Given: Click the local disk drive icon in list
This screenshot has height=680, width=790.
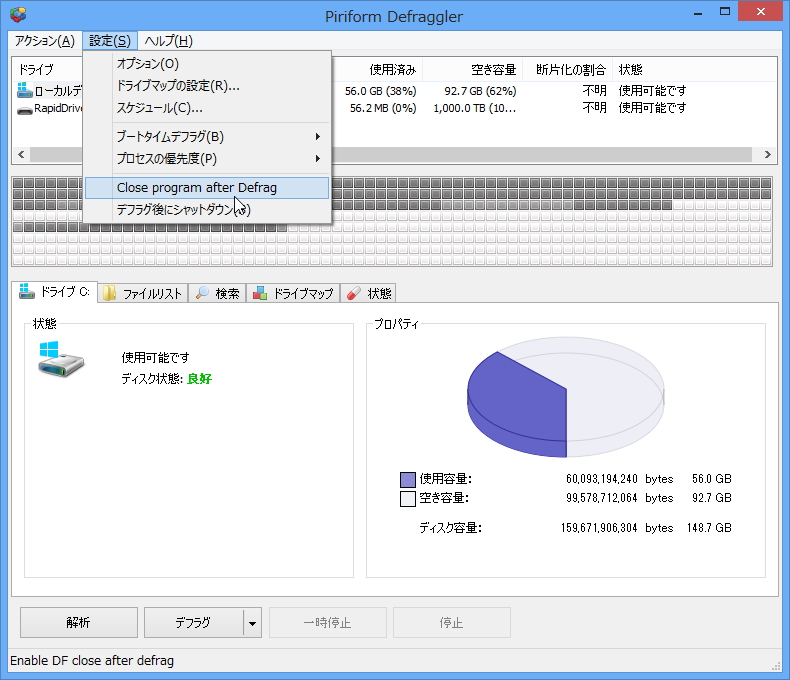Looking at the screenshot, I should [24, 90].
